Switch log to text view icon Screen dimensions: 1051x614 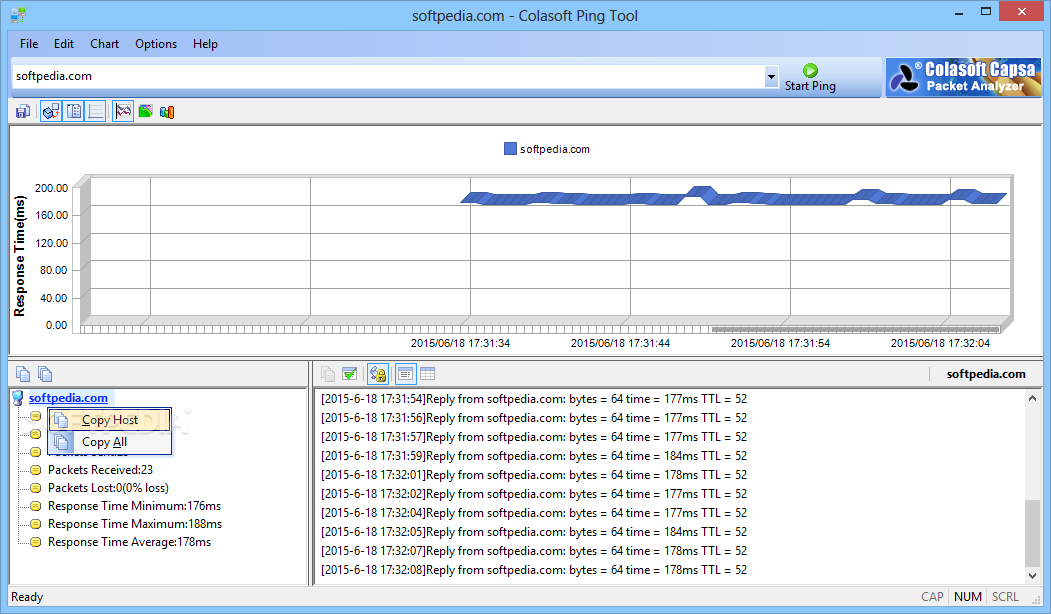406,373
